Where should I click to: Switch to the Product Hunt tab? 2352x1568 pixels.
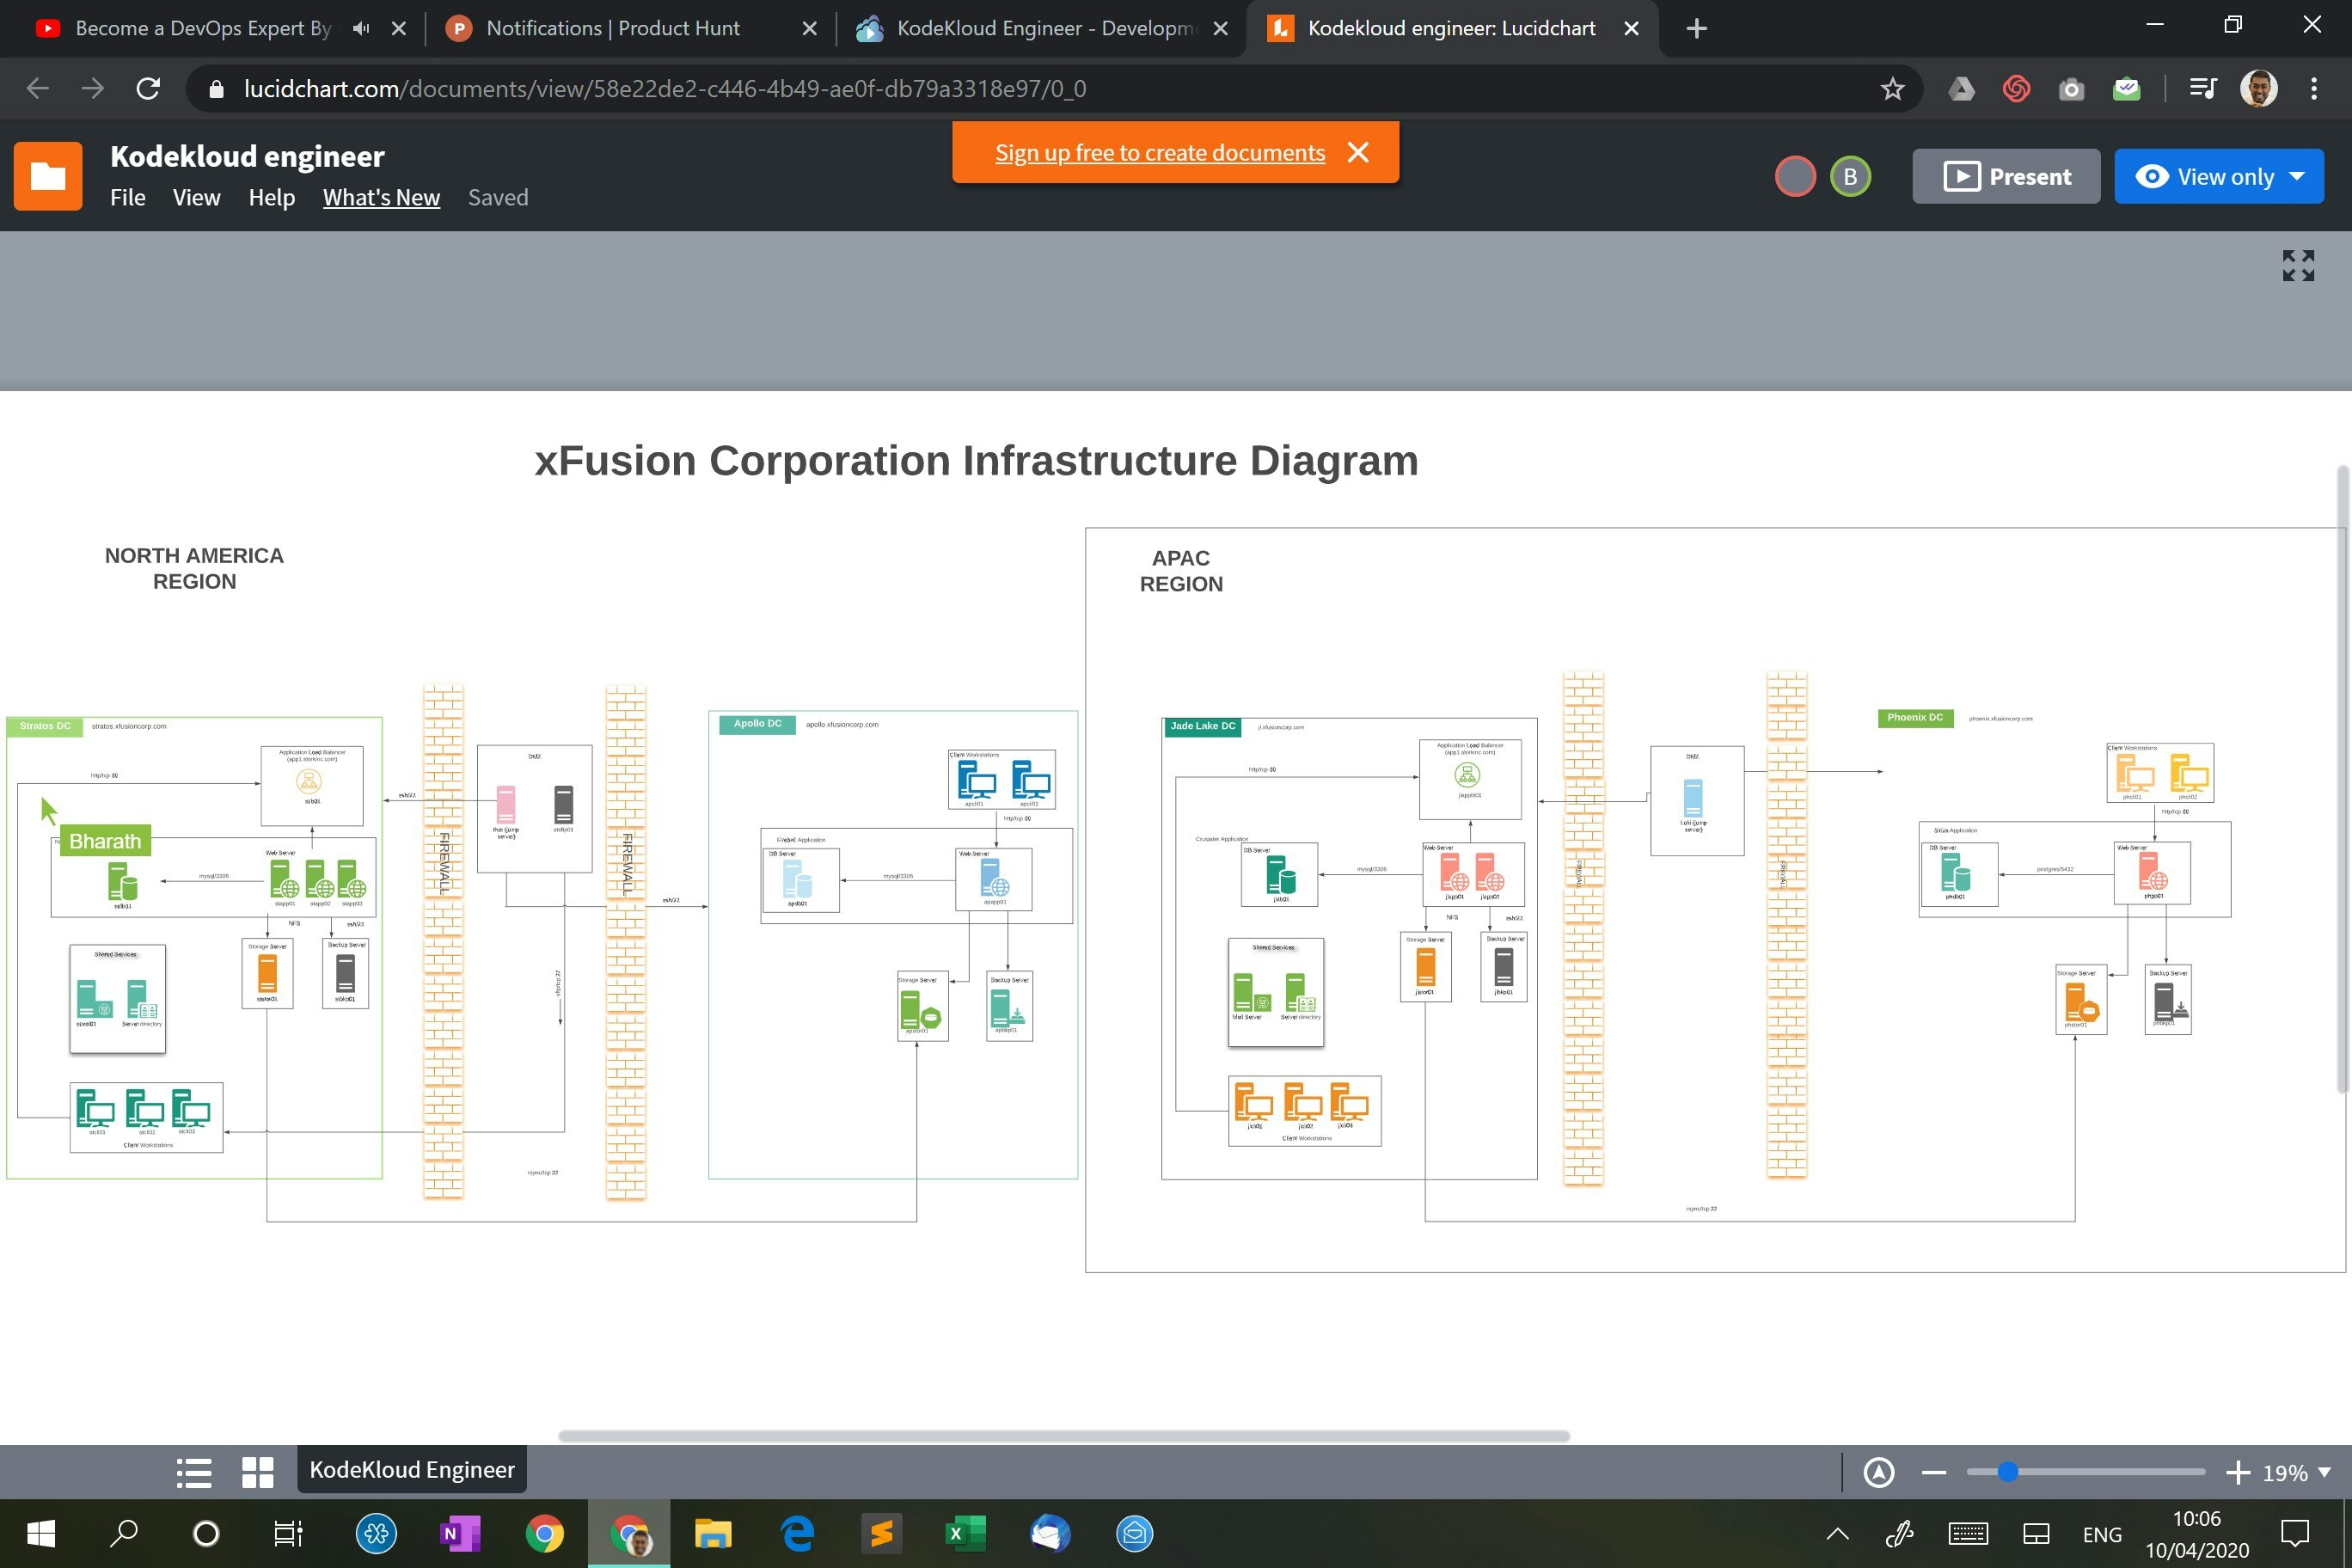pyautogui.click(x=612, y=28)
